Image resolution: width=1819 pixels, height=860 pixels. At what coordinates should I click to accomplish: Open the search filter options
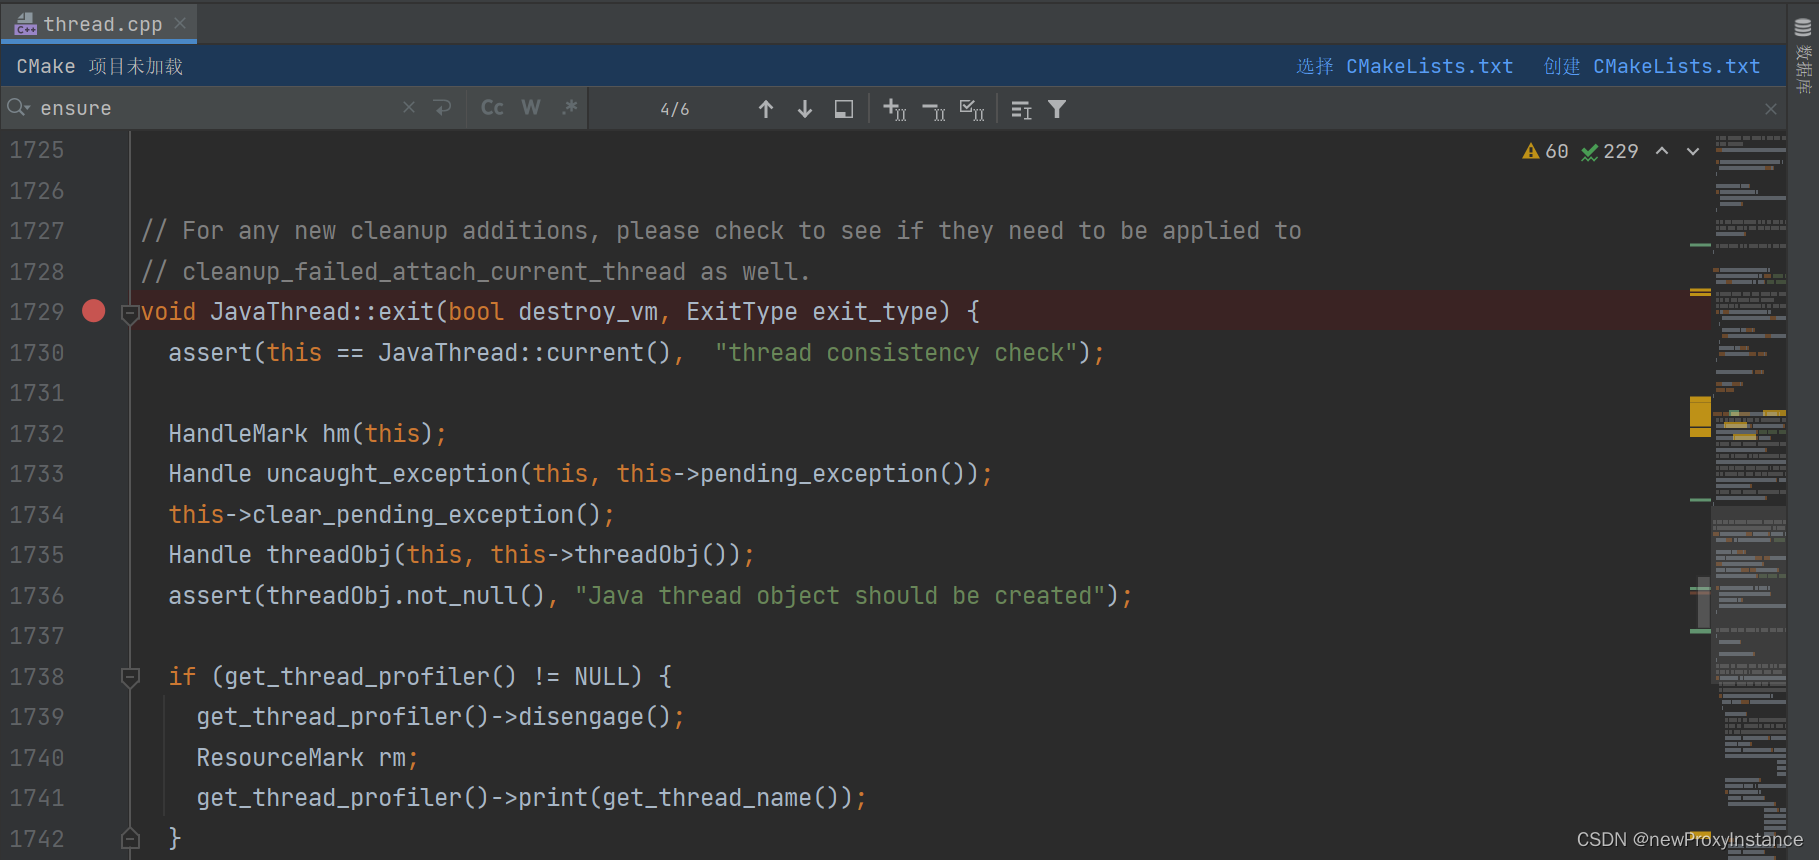1057,109
